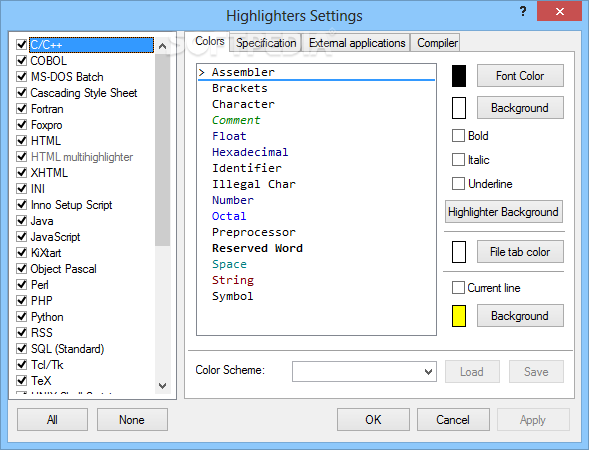Select the Illegal Char element
The image size is (589, 450).
(254, 184)
